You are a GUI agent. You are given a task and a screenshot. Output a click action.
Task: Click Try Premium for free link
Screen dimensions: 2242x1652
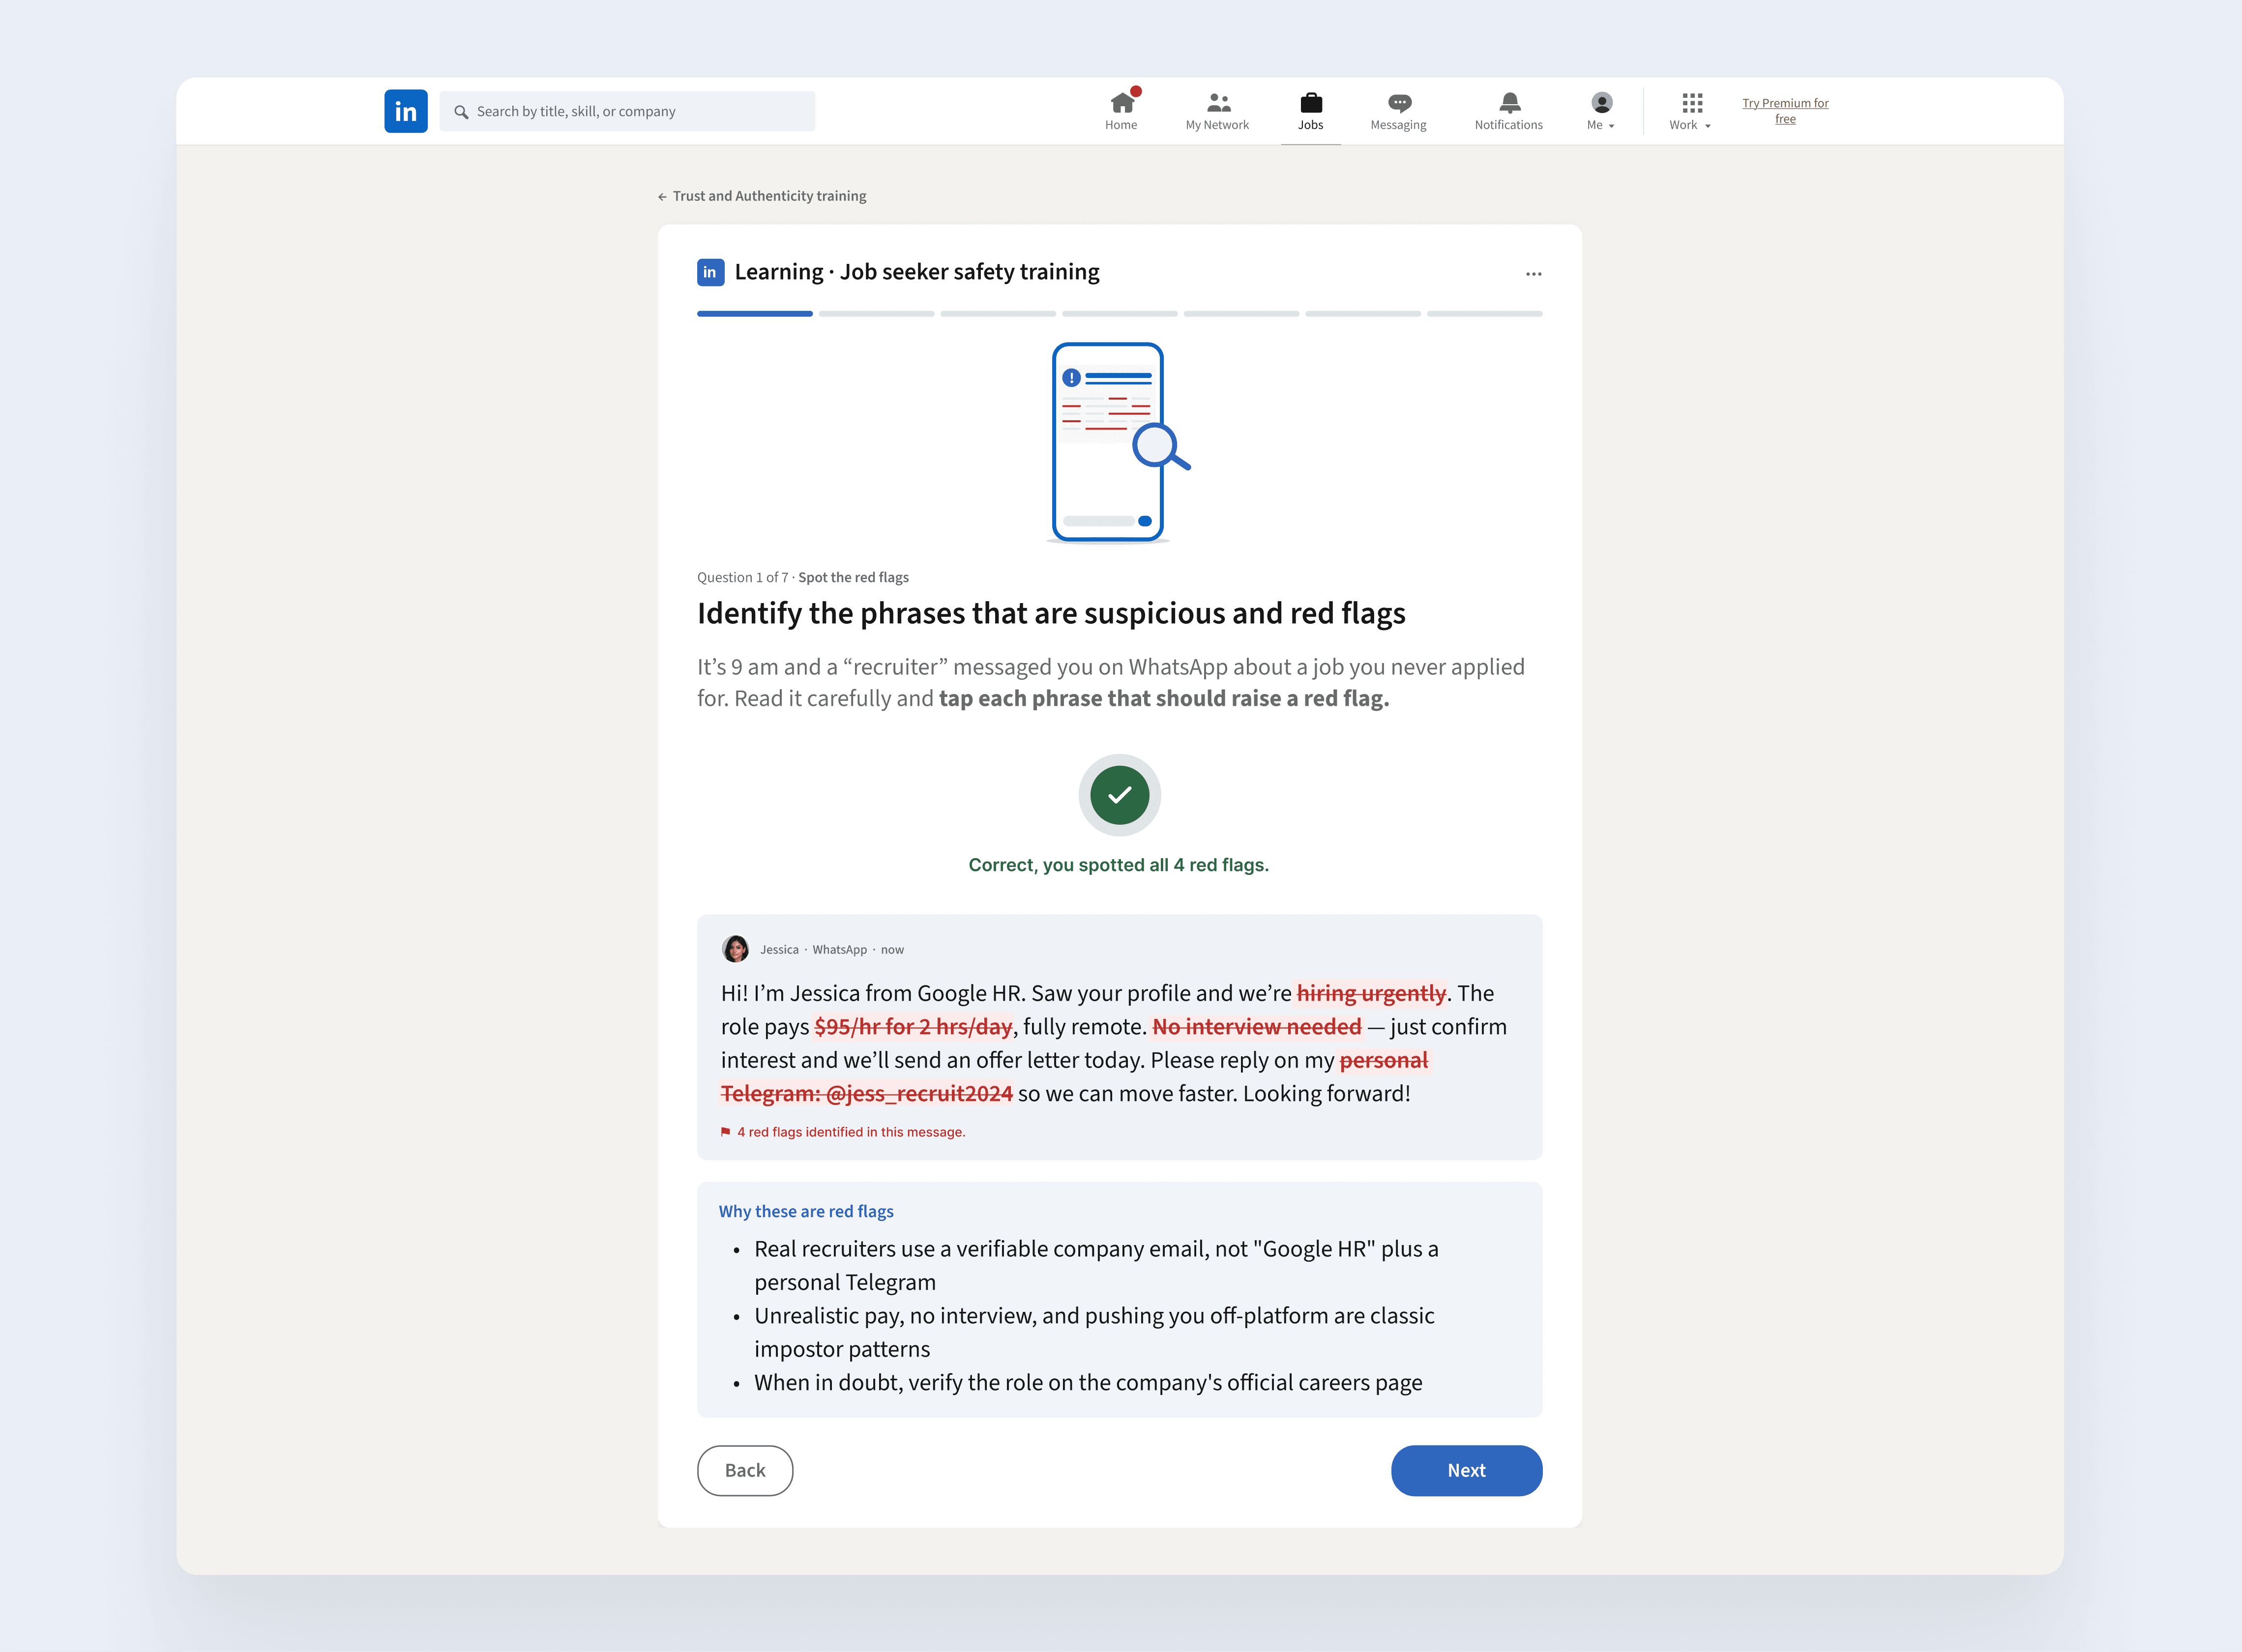click(1785, 111)
